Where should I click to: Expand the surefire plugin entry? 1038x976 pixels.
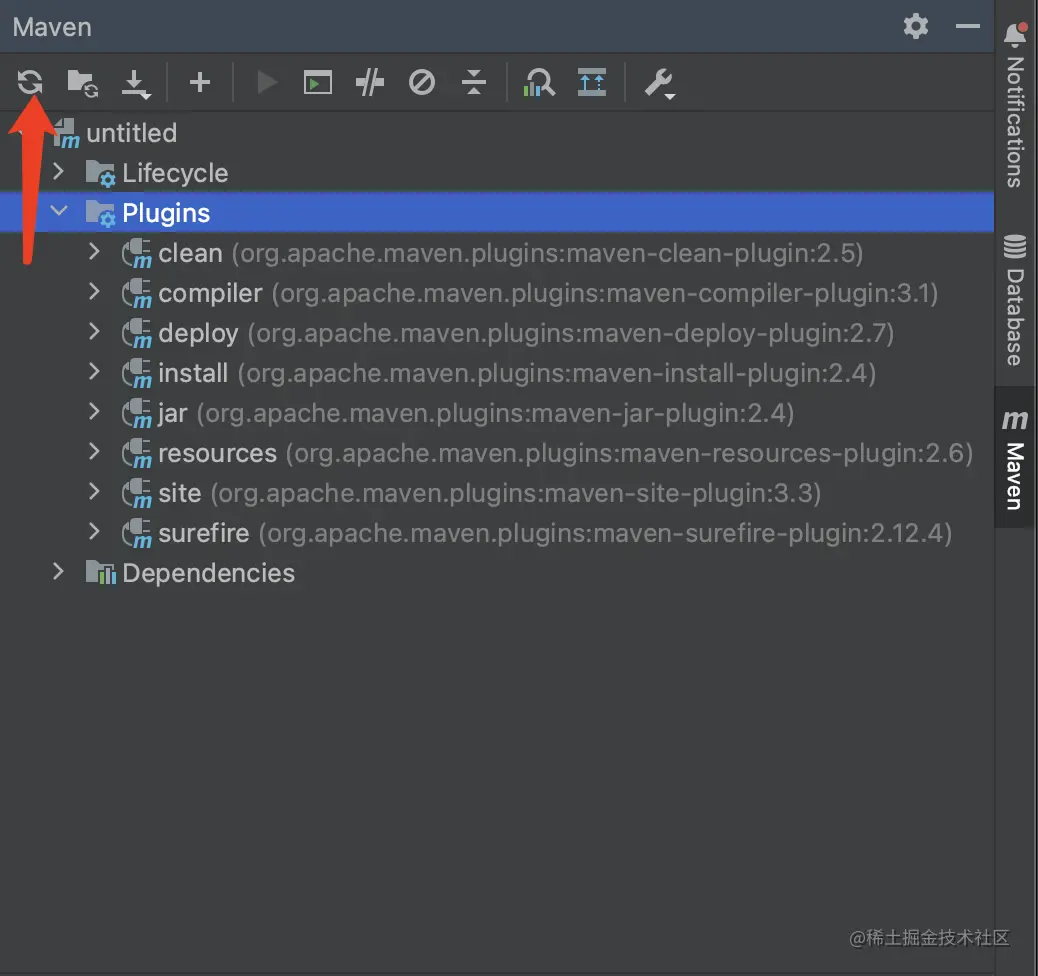[x=94, y=531]
